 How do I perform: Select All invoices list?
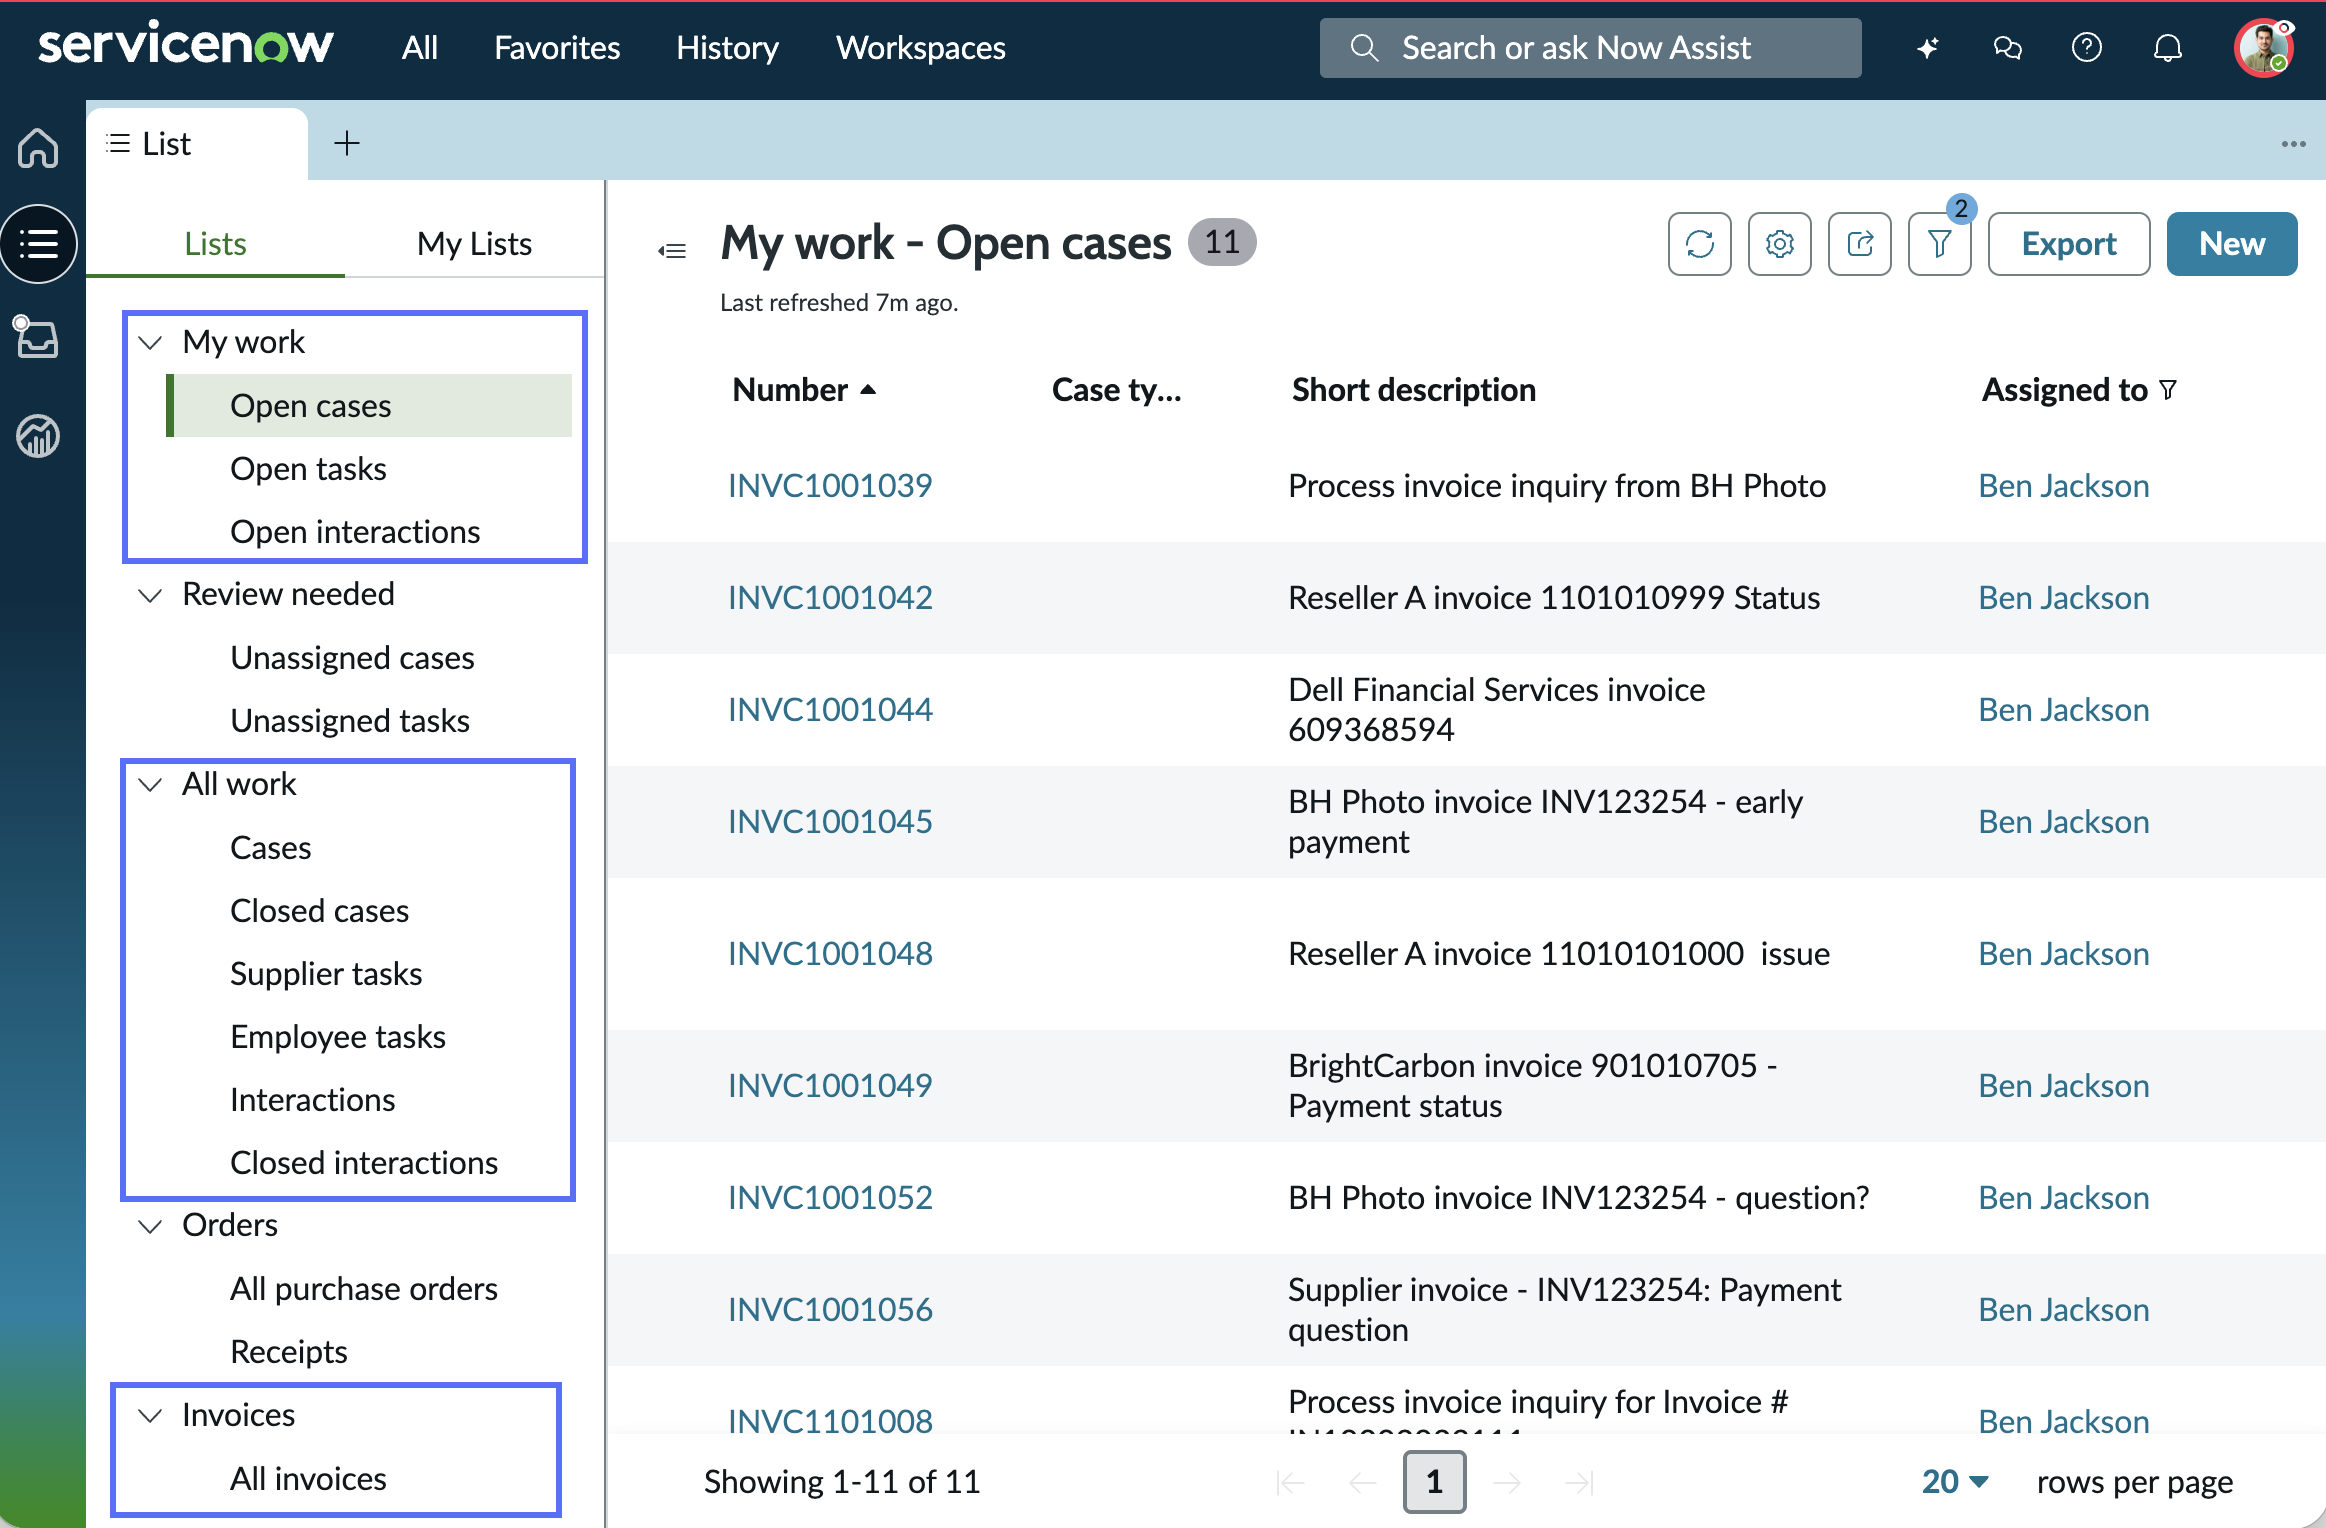308,1480
